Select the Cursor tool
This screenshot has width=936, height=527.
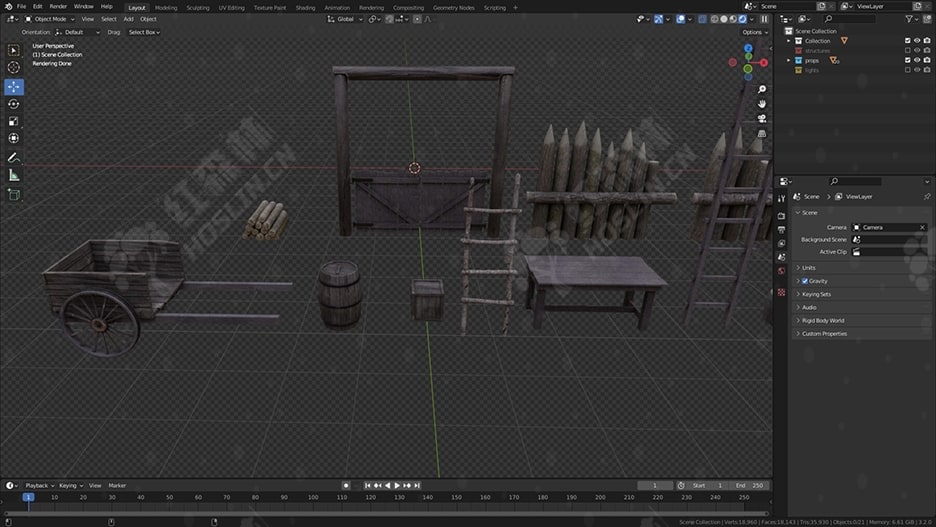[13, 67]
